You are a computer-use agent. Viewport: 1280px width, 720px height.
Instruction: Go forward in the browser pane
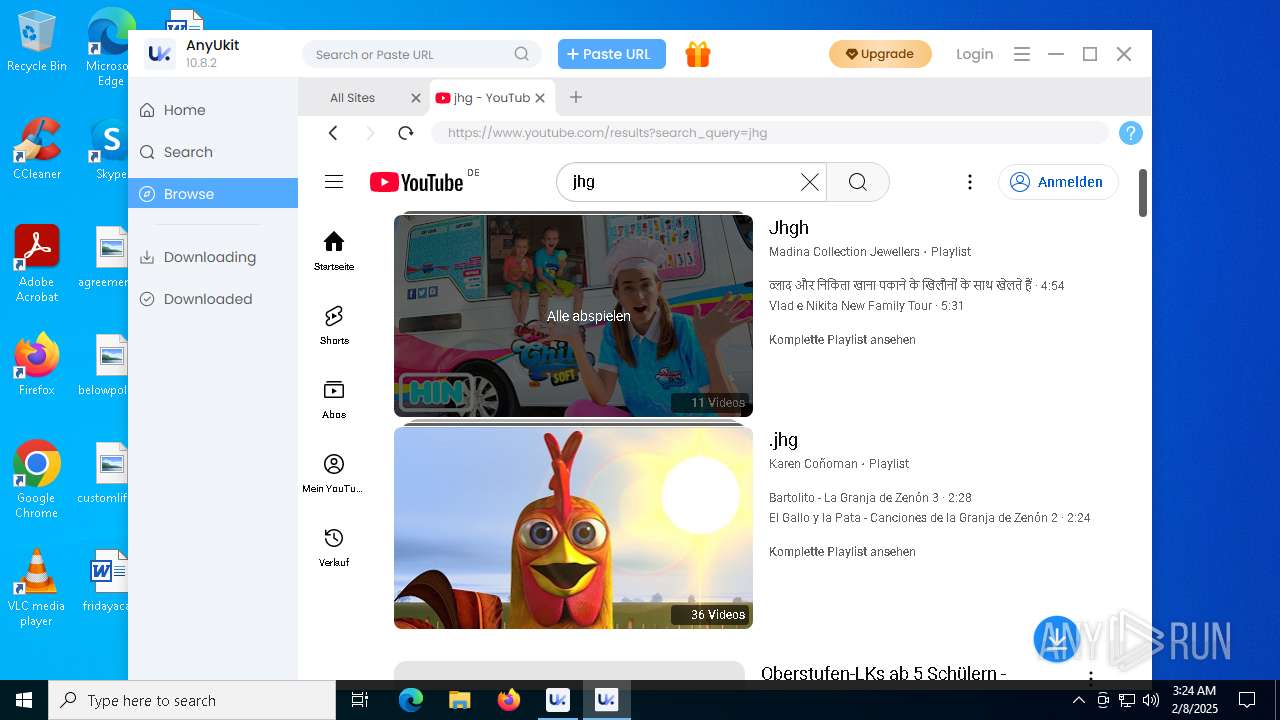point(370,133)
